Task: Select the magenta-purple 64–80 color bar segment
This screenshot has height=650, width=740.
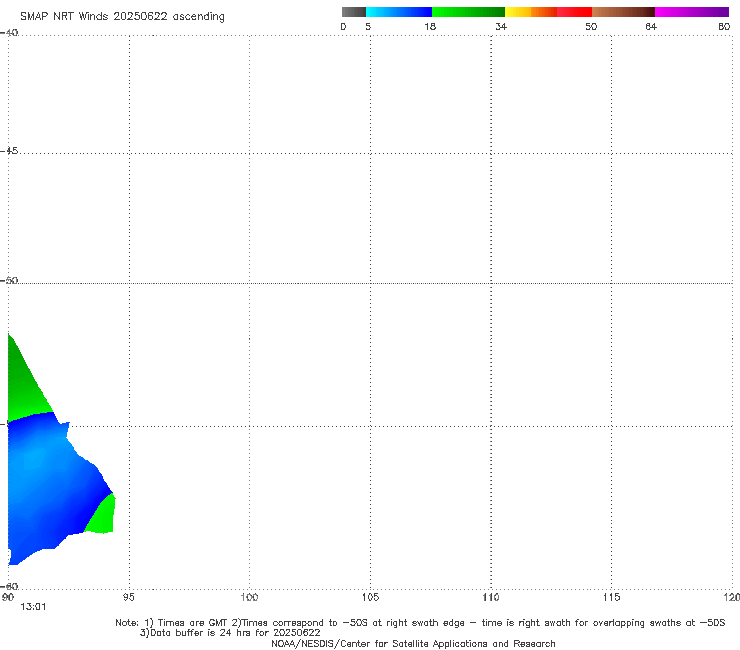Action: [692, 12]
